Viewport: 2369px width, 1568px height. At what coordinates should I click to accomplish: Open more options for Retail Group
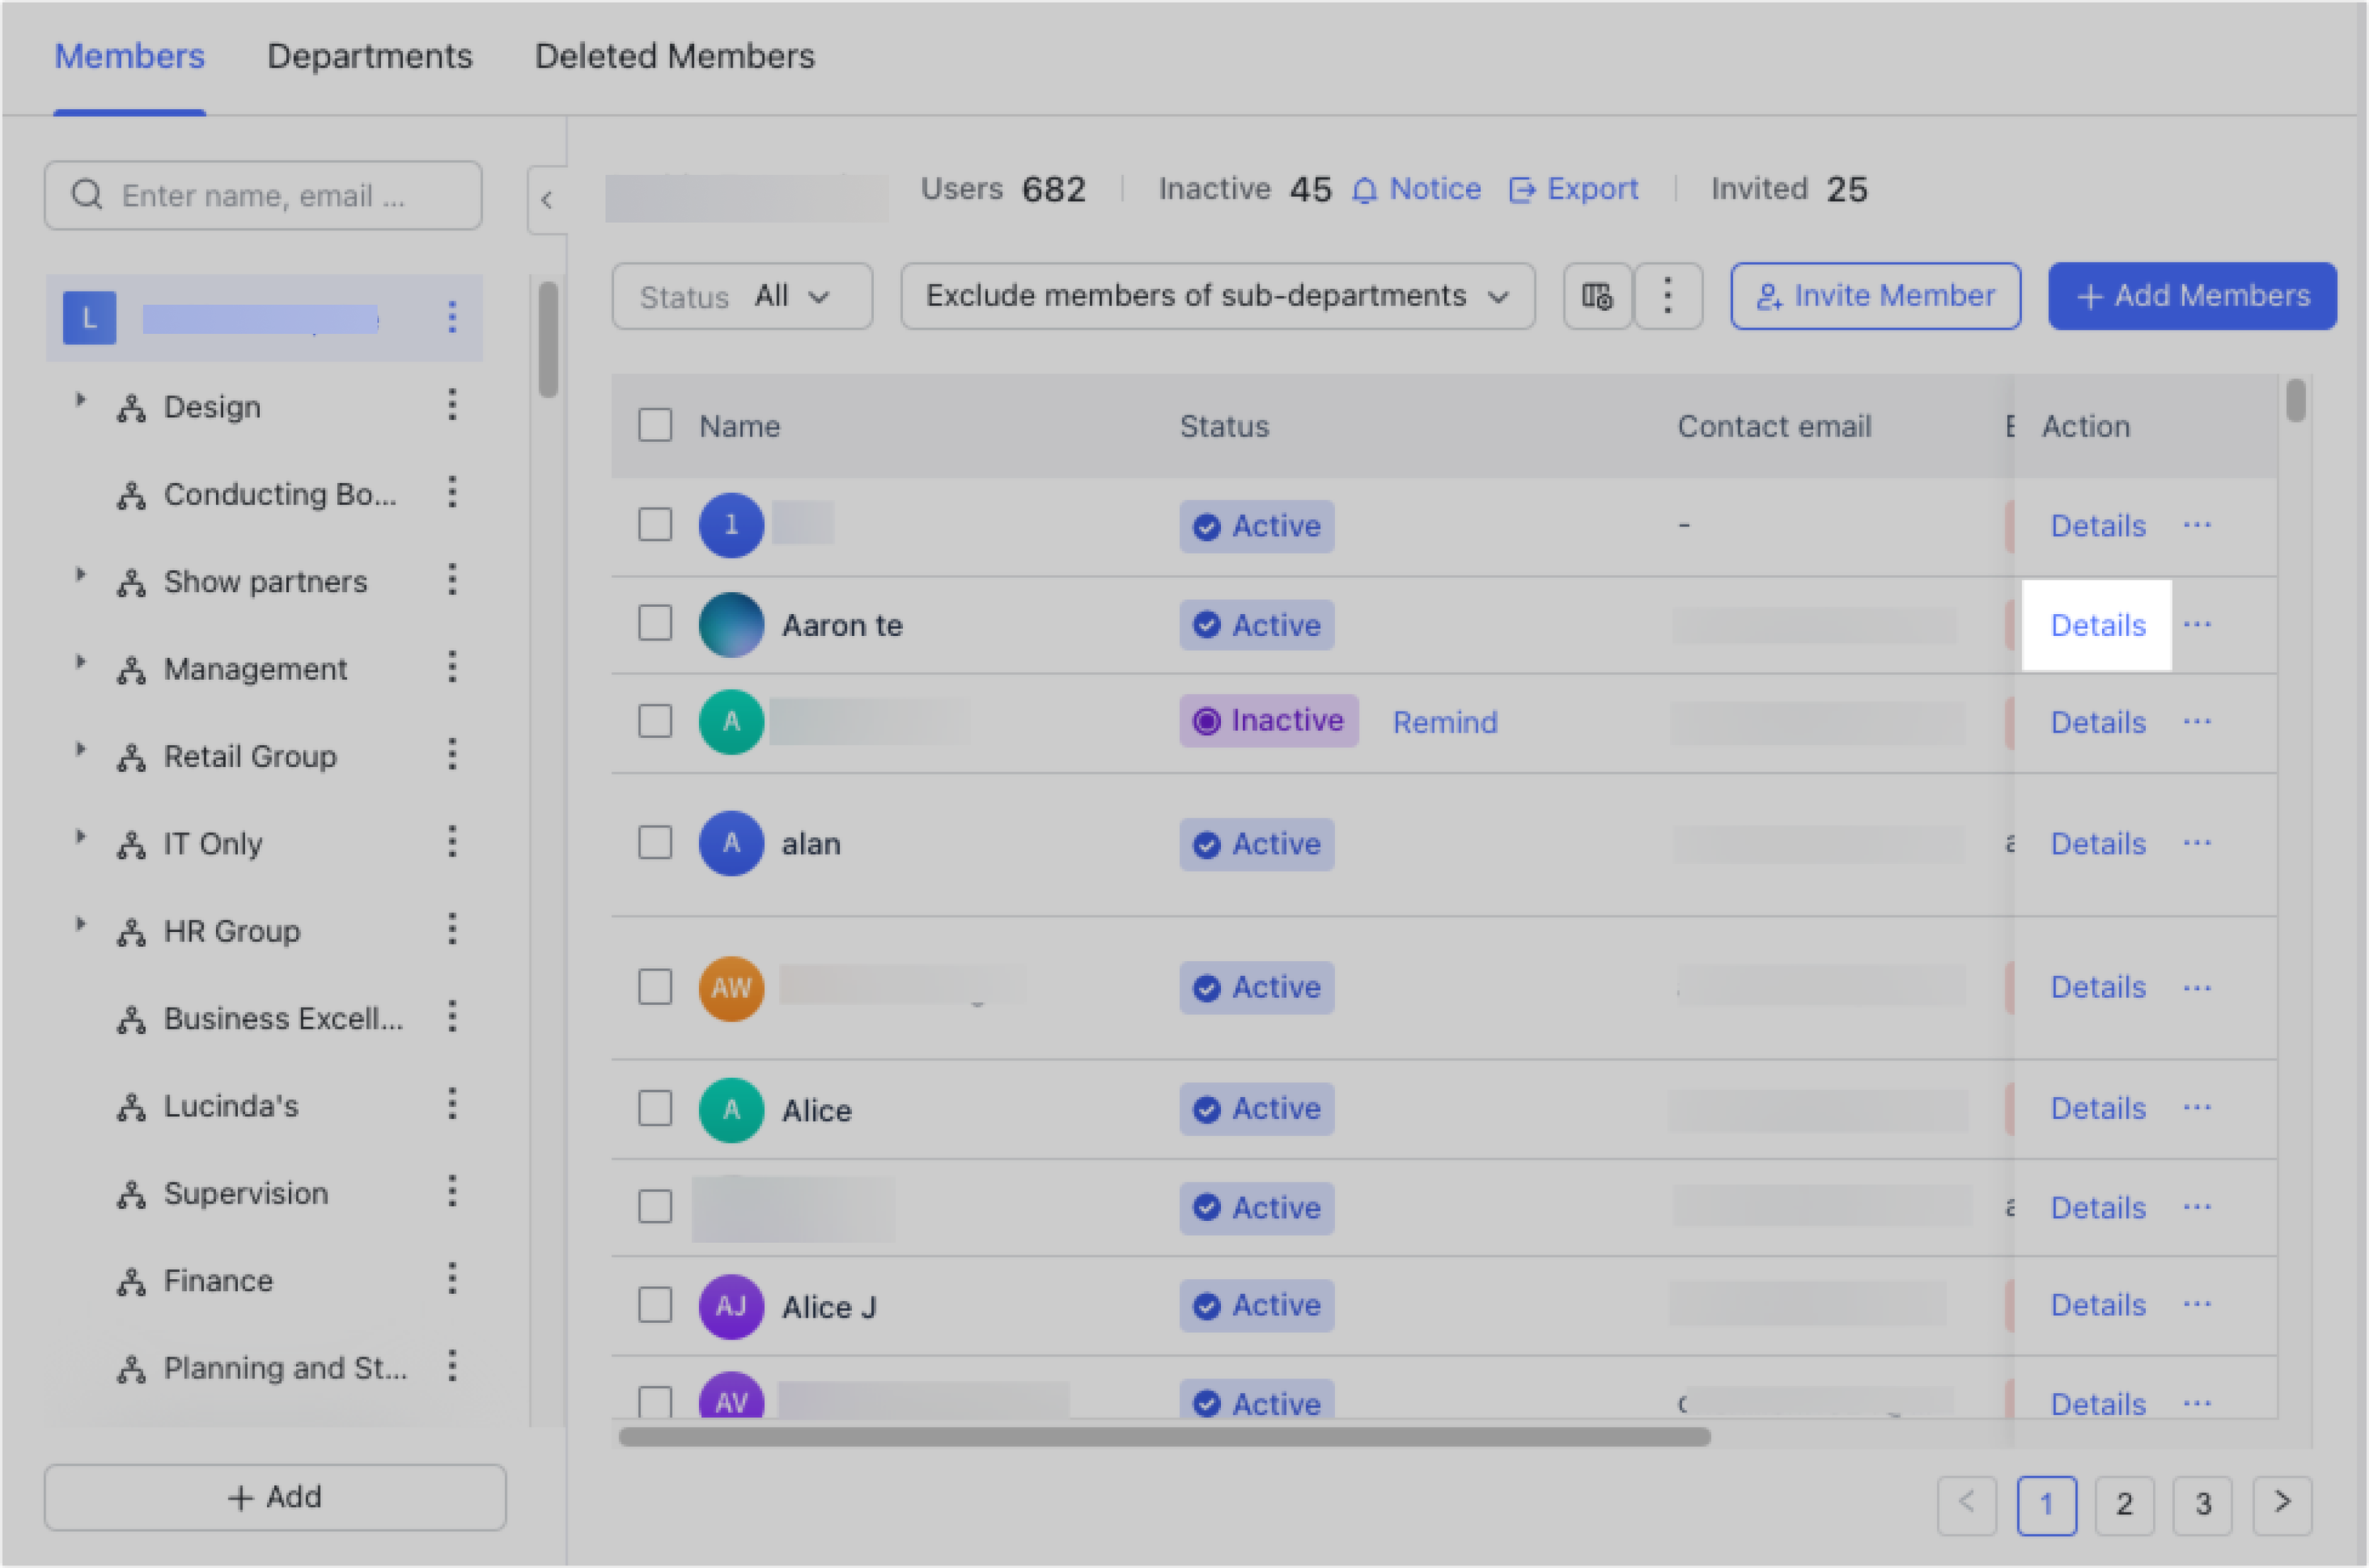(452, 754)
